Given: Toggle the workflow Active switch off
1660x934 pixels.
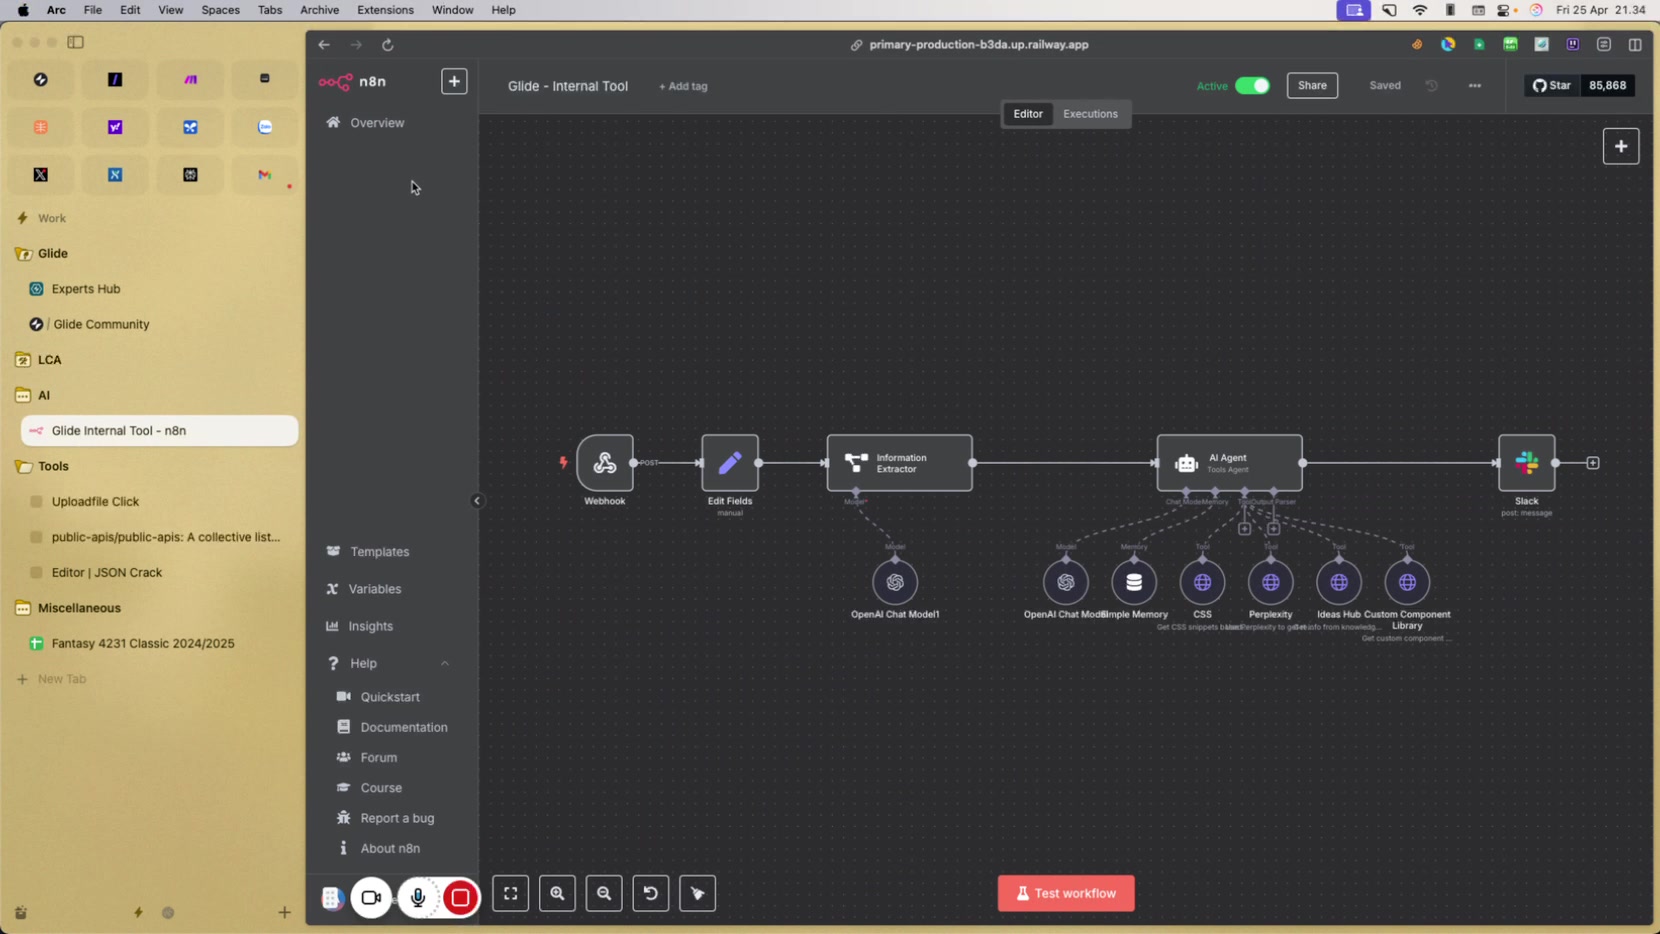Looking at the screenshot, I should pos(1252,86).
